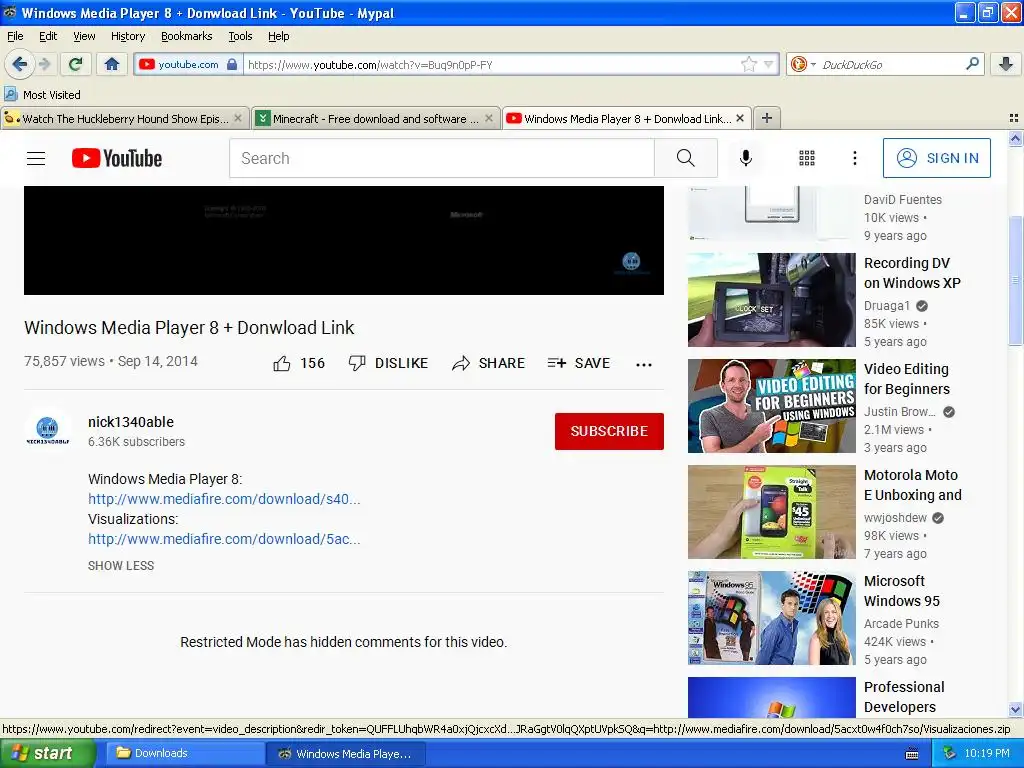Screen dimensions: 1024x768
Task: Open the nick1340able channel name link
Action: pos(131,422)
